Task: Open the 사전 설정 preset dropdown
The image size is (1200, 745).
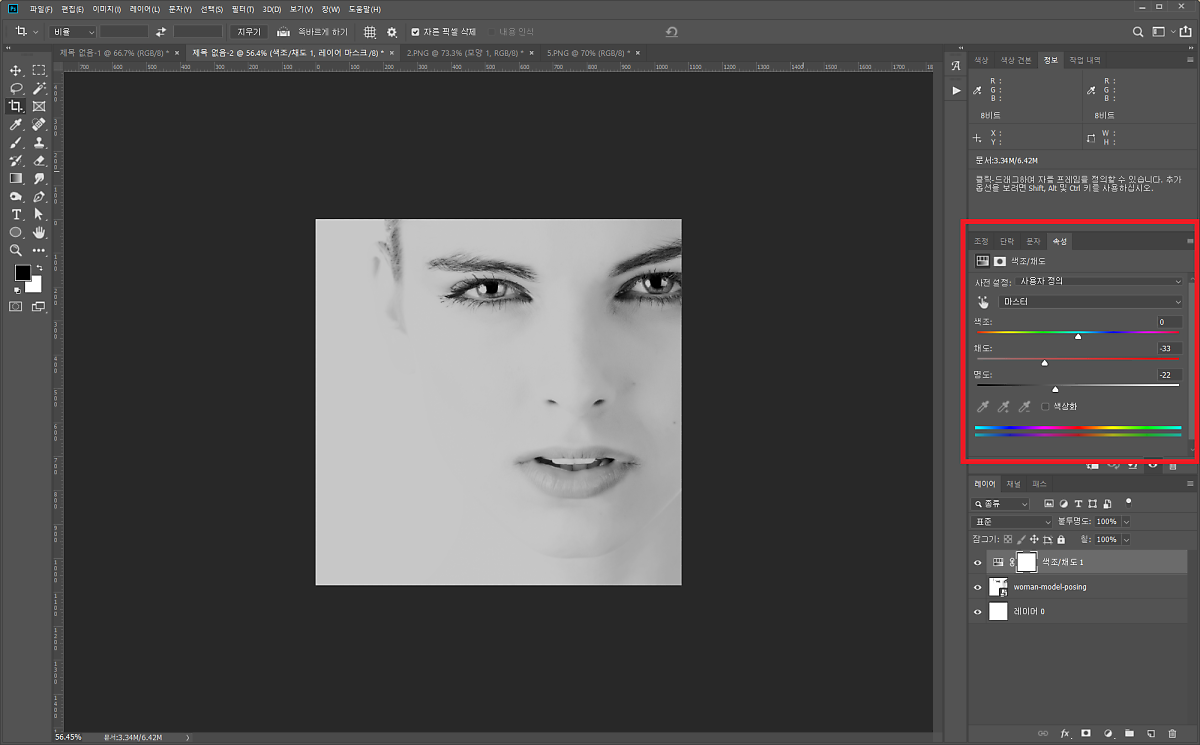Action: pos(1099,281)
